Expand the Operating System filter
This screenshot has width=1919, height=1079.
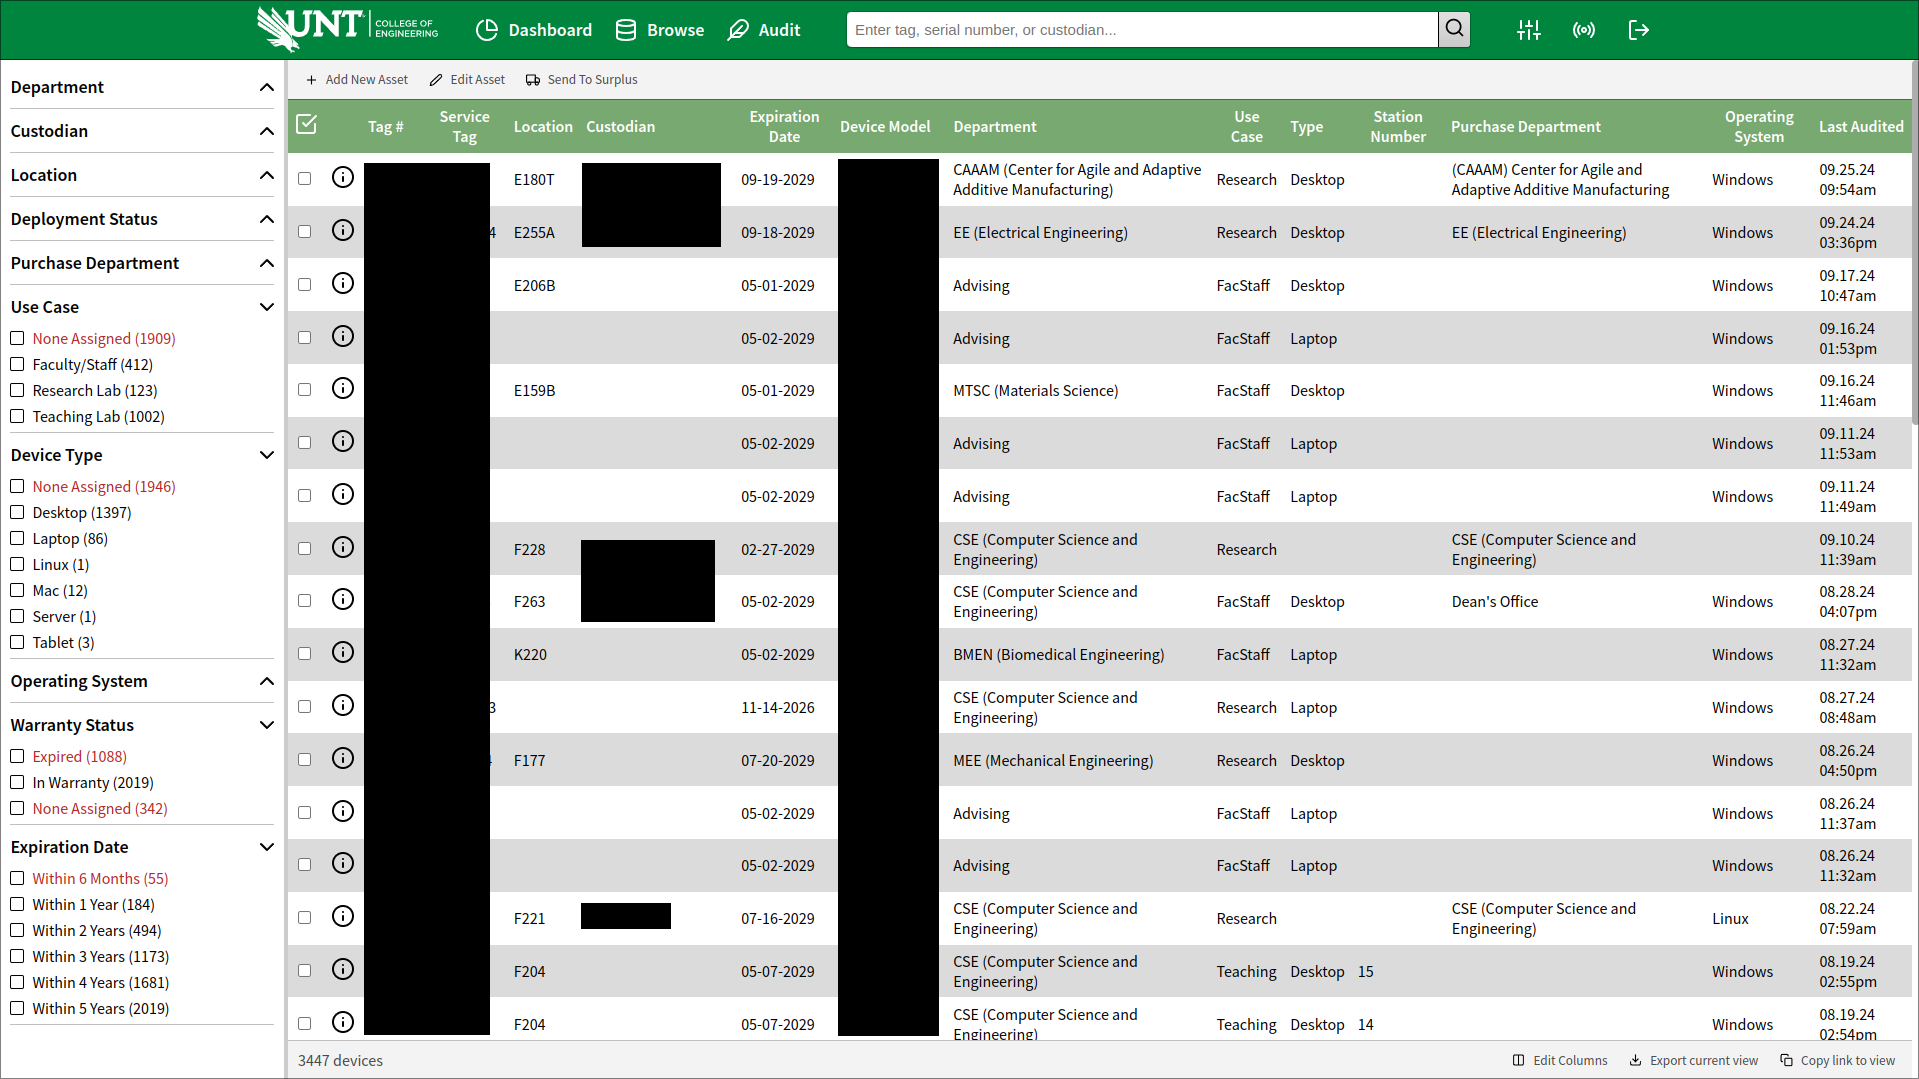click(x=142, y=681)
